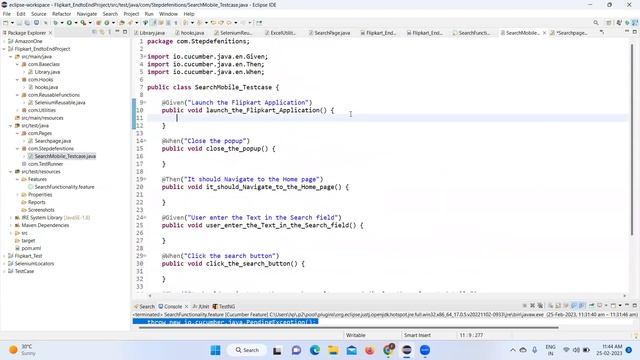Open the Source menu
This screenshot has width=640, height=360.
(x=39, y=14)
